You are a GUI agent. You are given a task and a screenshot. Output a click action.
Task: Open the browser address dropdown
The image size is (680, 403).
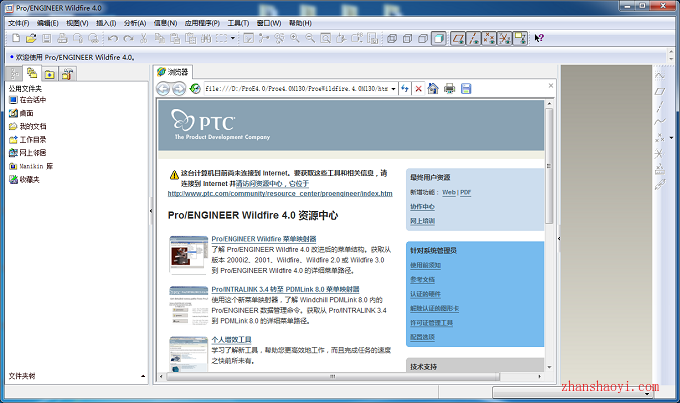tap(393, 89)
